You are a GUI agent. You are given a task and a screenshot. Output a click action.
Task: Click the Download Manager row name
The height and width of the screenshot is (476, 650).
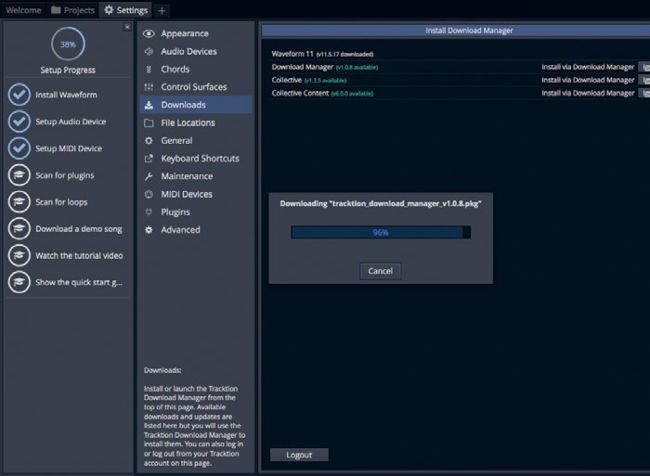[x=302, y=67]
